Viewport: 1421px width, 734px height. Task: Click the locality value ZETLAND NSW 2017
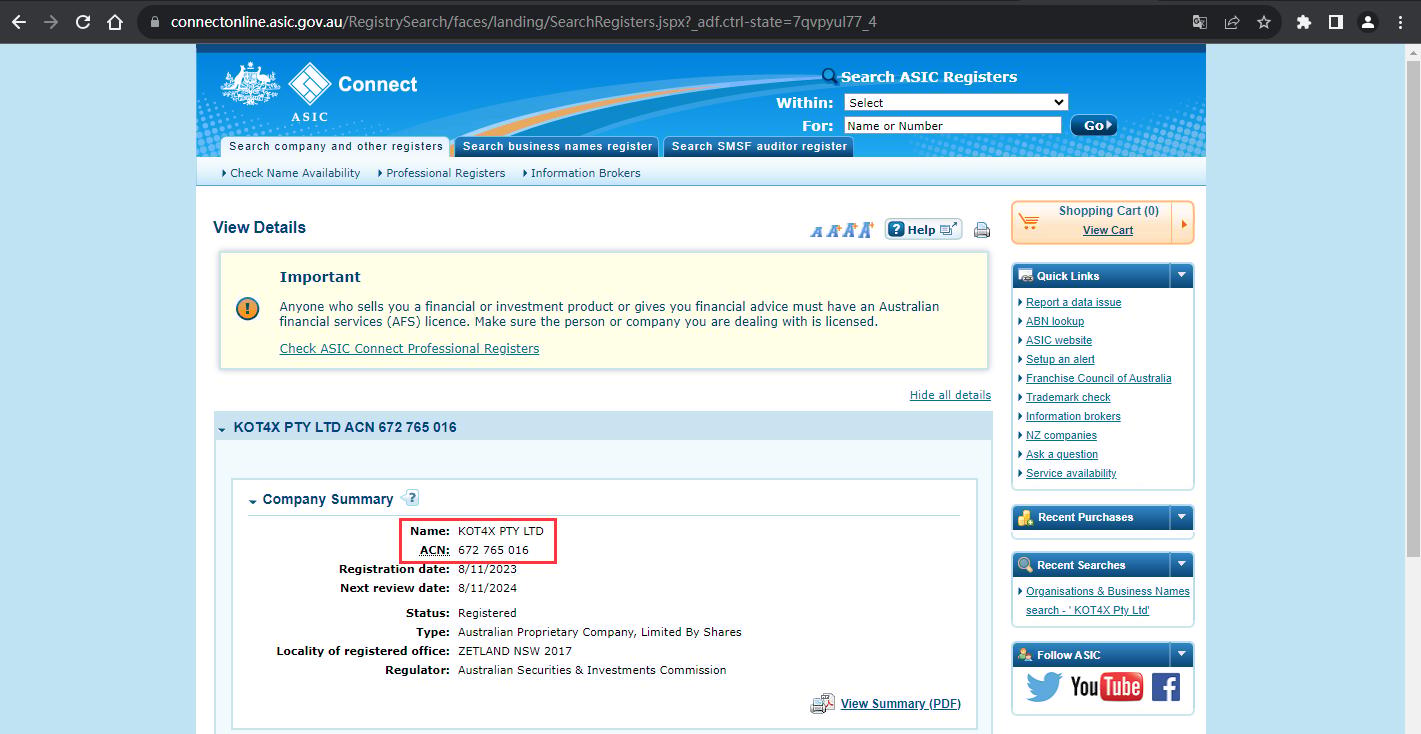pyautogui.click(x=515, y=651)
